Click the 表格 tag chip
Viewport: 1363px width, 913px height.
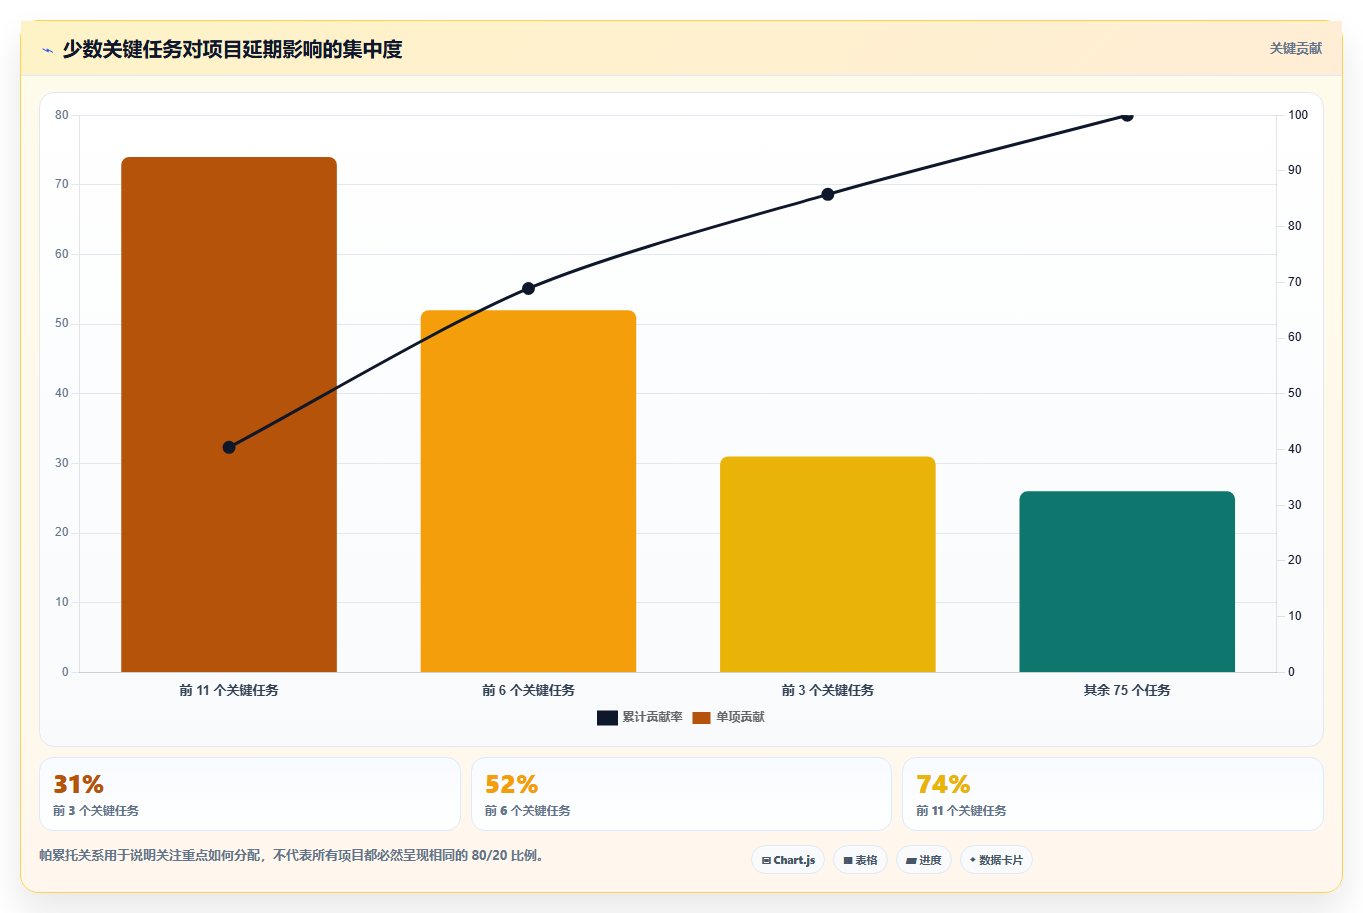point(860,860)
